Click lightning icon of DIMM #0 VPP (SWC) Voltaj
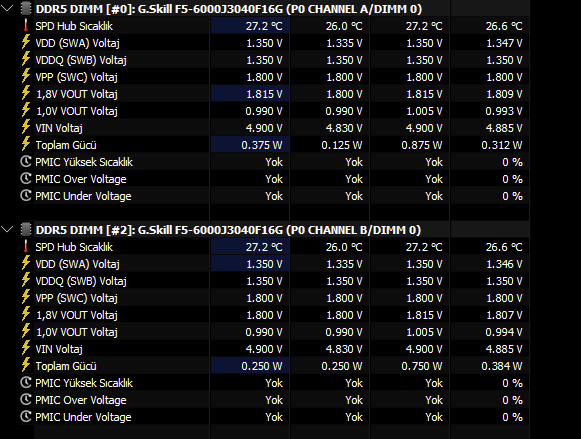The image size is (581, 439). pyautogui.click(x=26, y=76)
